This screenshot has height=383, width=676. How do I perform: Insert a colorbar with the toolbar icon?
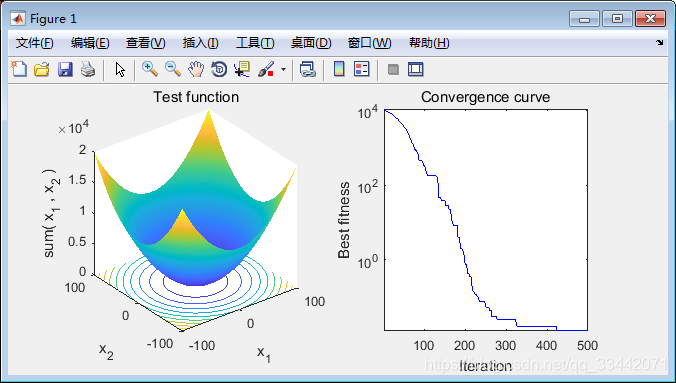[x=339, y=69]
